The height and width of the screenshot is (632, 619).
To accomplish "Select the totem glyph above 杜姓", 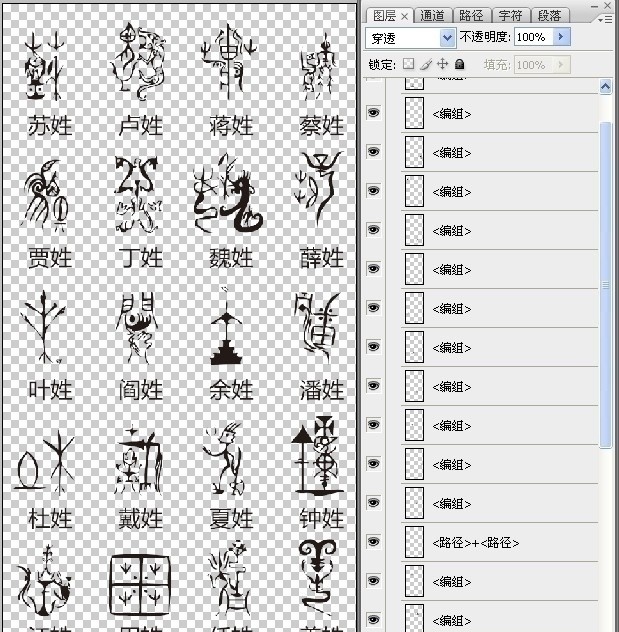I will tap(44, 462).
